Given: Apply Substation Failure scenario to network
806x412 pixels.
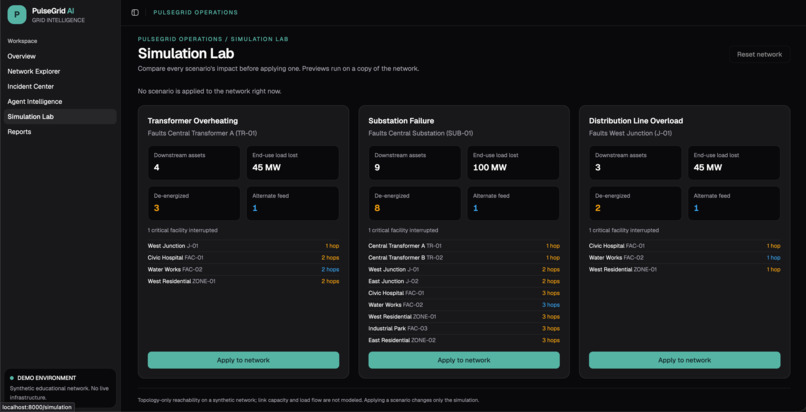Looking at the screenshot, I should coord(464,360).
